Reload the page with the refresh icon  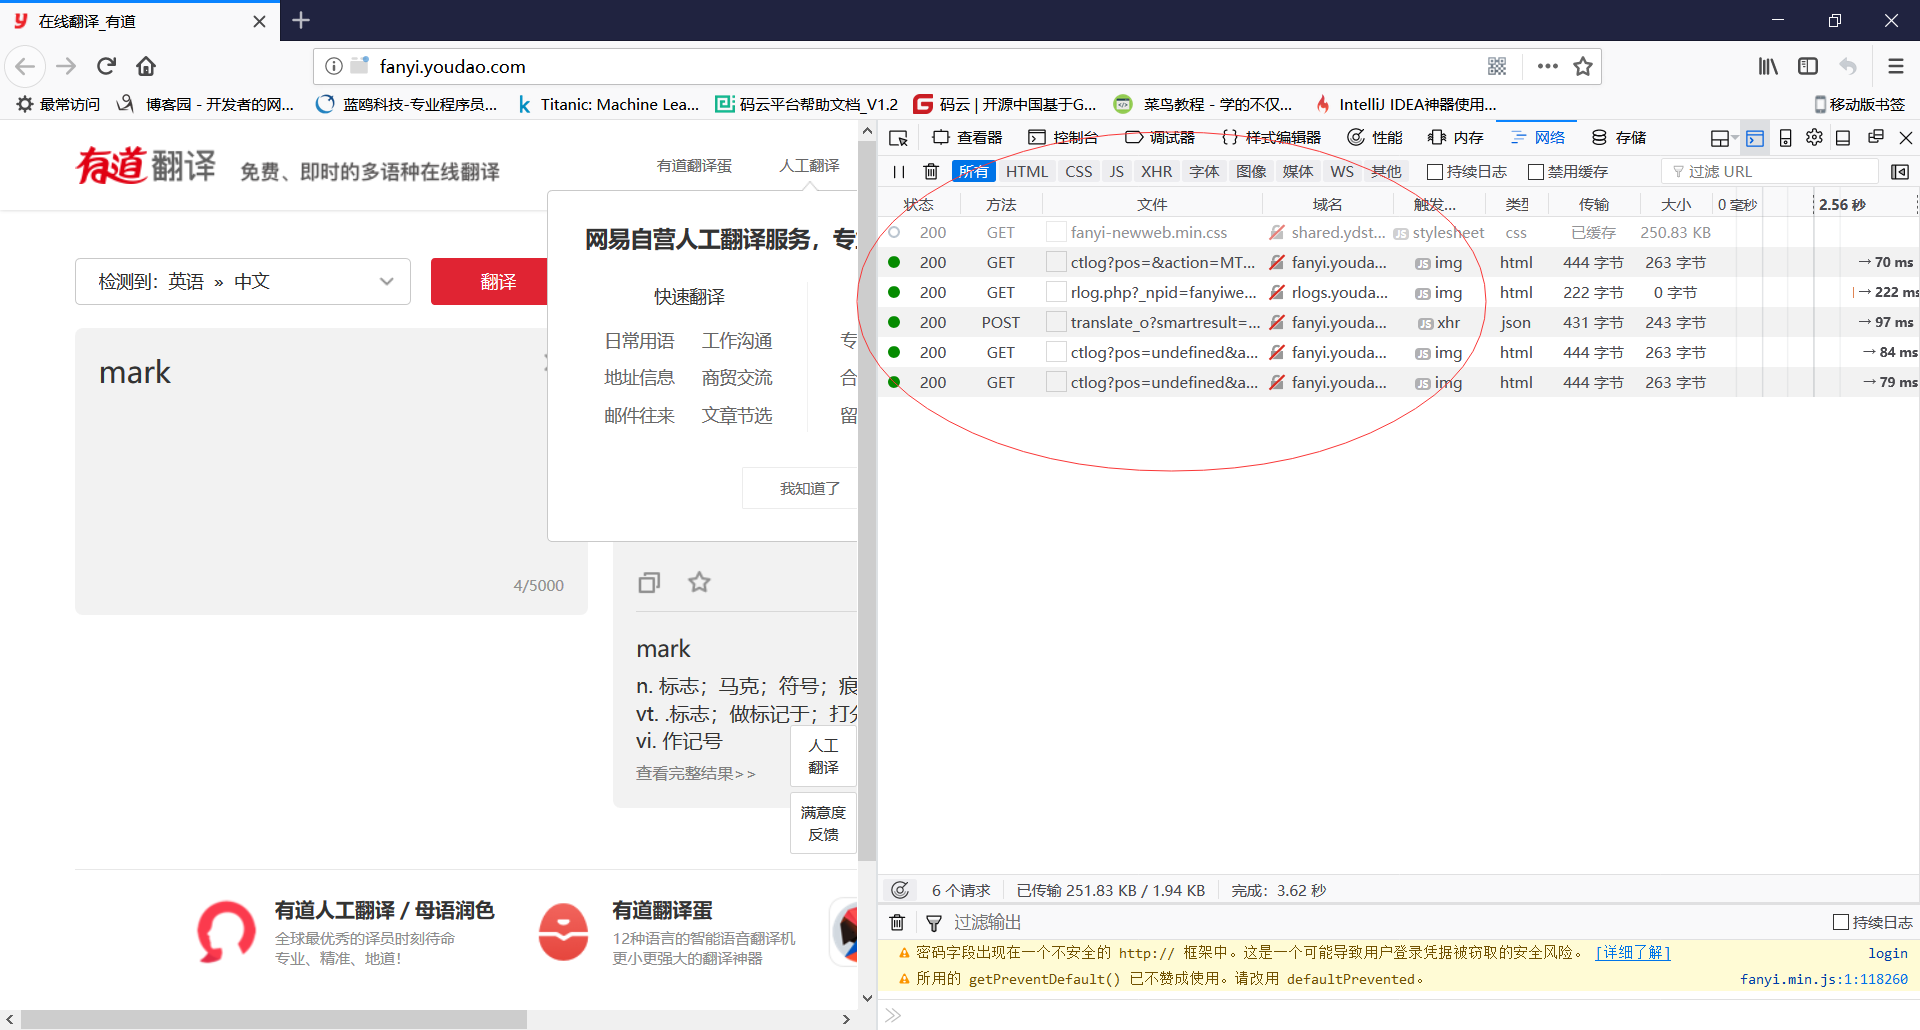(106, 66)
